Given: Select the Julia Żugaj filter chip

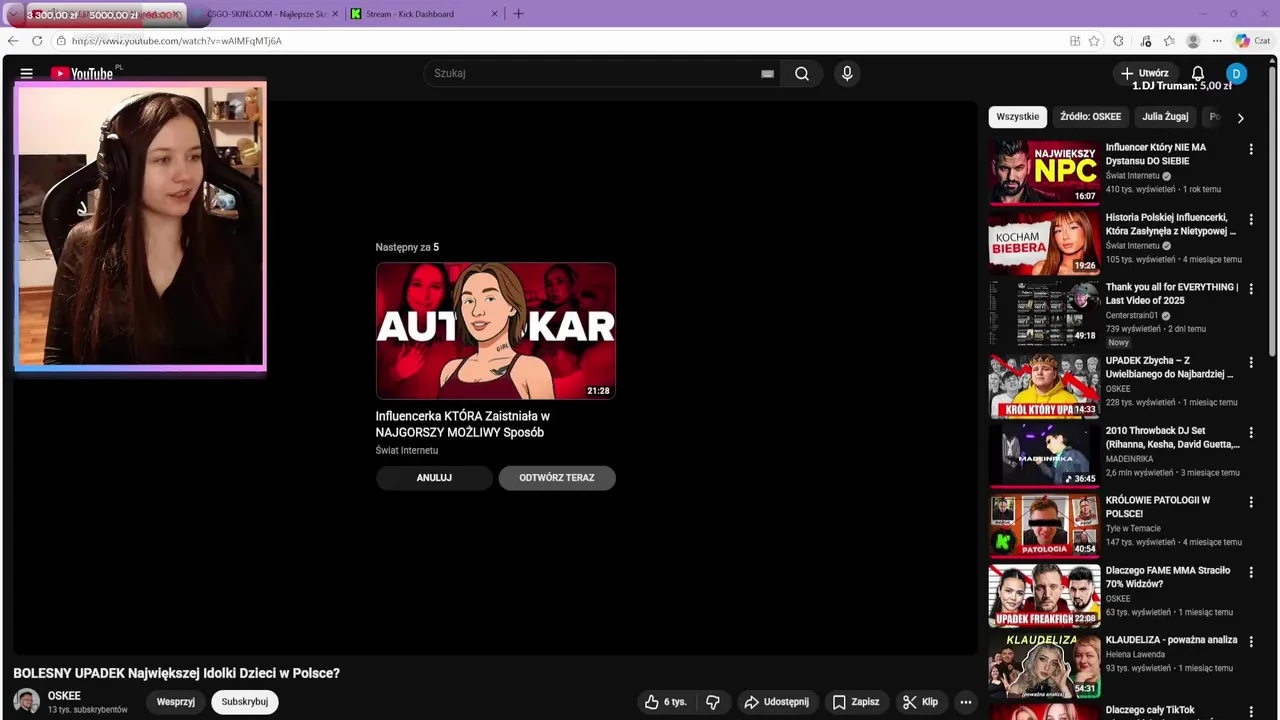Looking at the screenshot, I should [x=1166, y=117].
